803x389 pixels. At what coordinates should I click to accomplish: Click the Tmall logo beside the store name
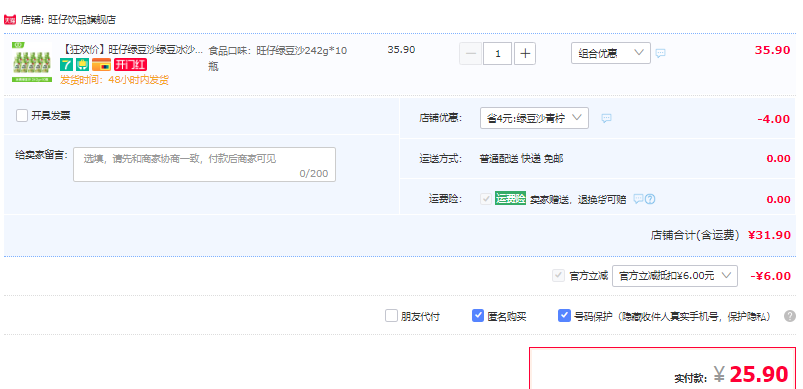click(10, 20)
